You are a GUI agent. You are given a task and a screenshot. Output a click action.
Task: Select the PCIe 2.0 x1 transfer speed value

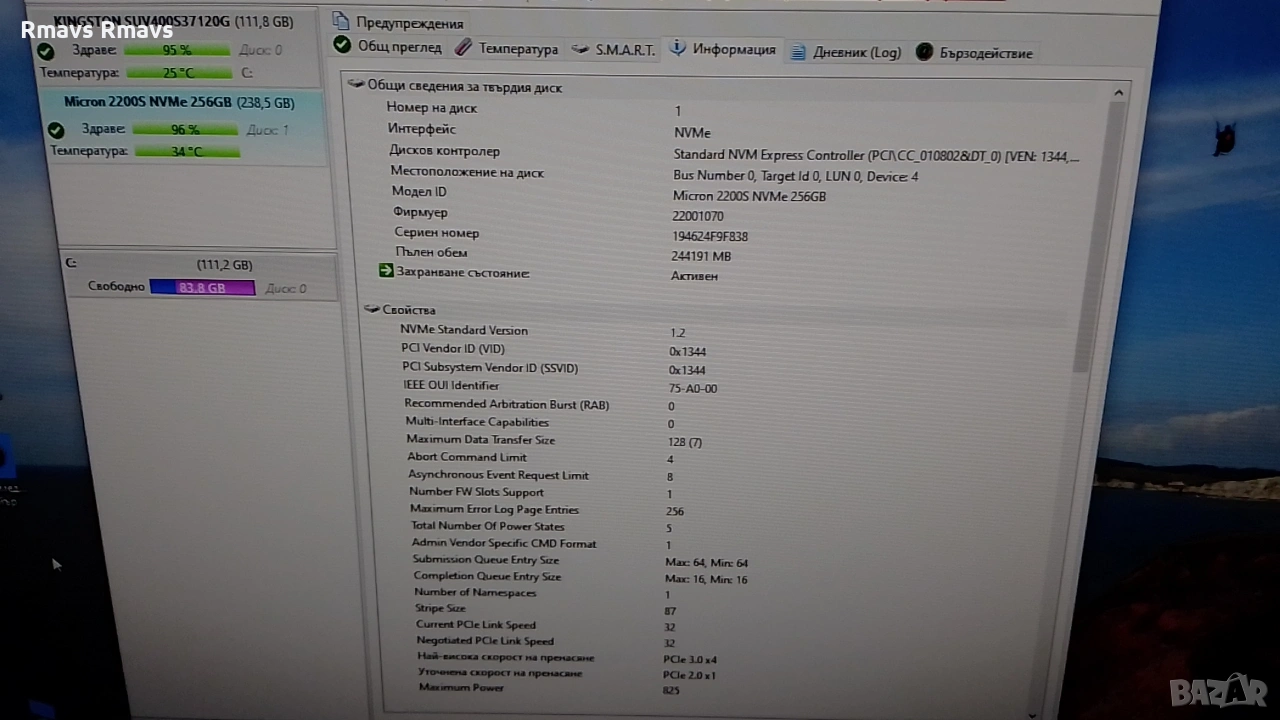[x=689, y=675]
